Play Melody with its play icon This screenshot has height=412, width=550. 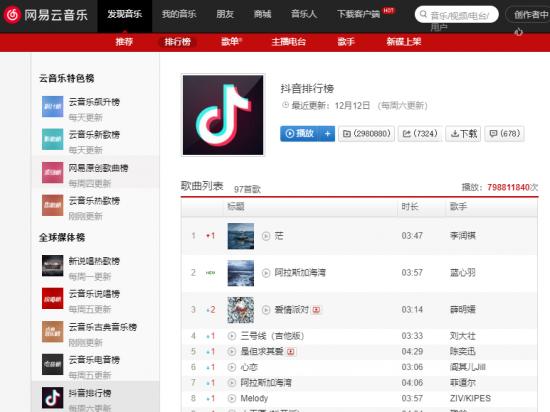coord(232,398)
